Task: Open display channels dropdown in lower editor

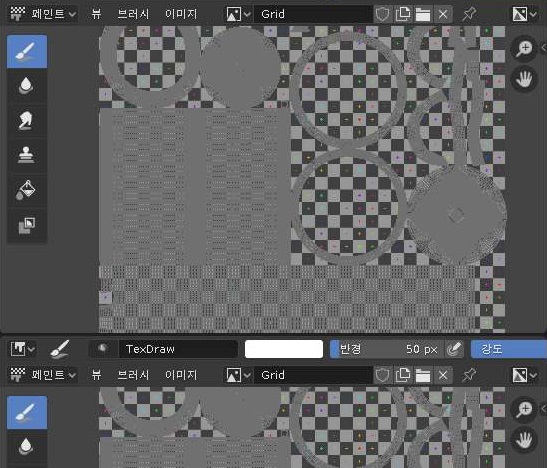Action: pos(524,375)
